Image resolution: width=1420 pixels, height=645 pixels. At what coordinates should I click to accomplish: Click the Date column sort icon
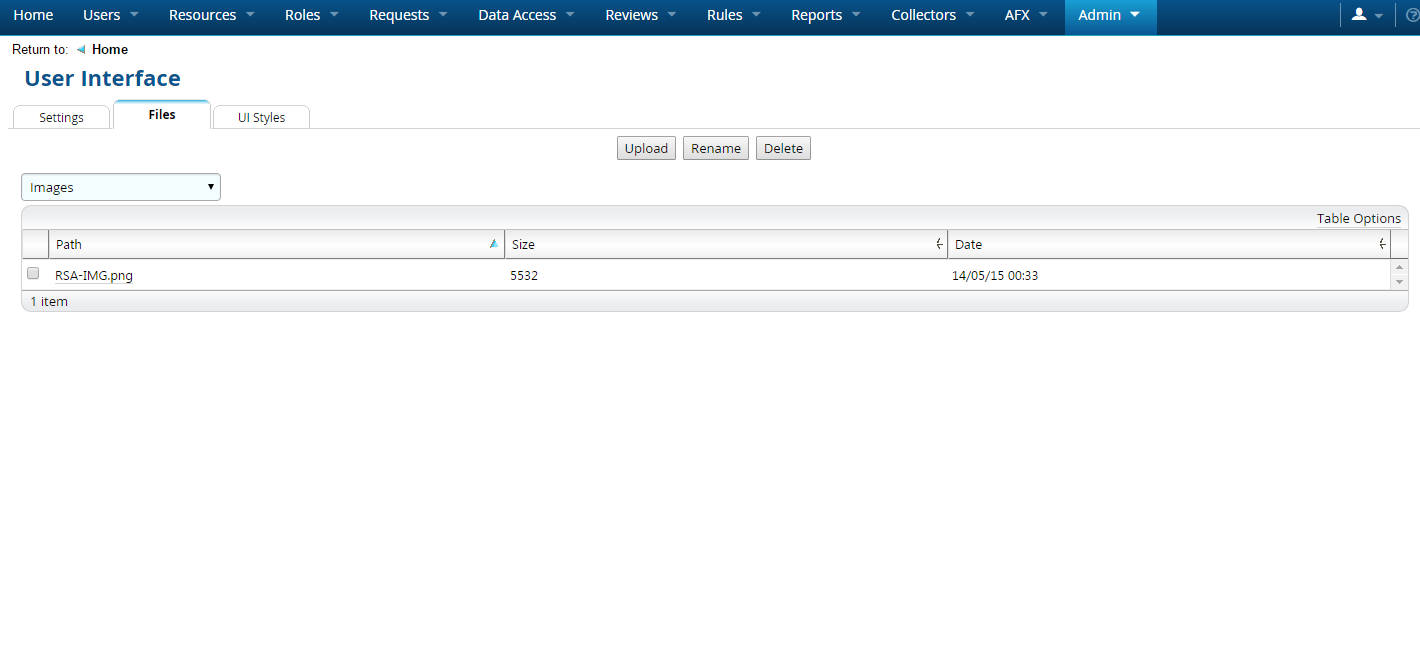click(x=1382, y=244)
